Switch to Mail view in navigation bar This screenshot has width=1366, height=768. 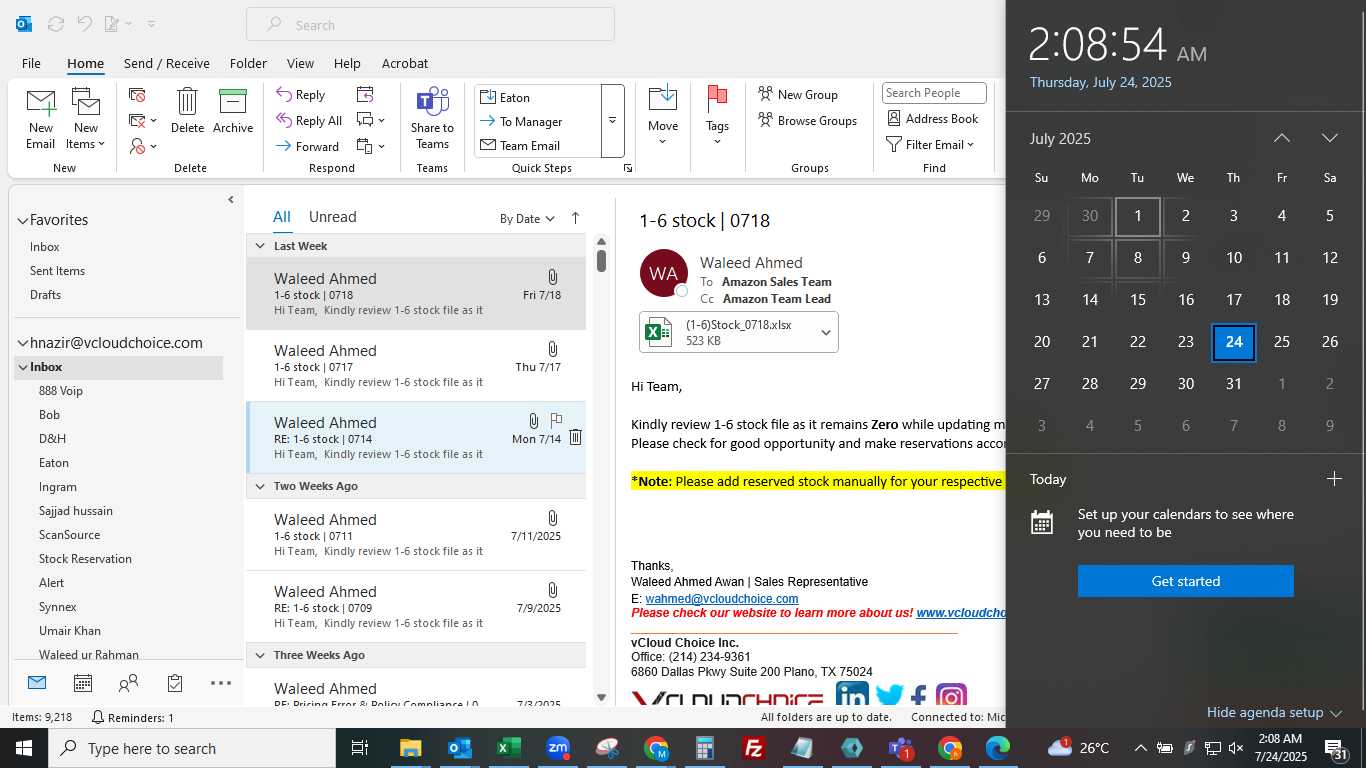coord(37,683)
